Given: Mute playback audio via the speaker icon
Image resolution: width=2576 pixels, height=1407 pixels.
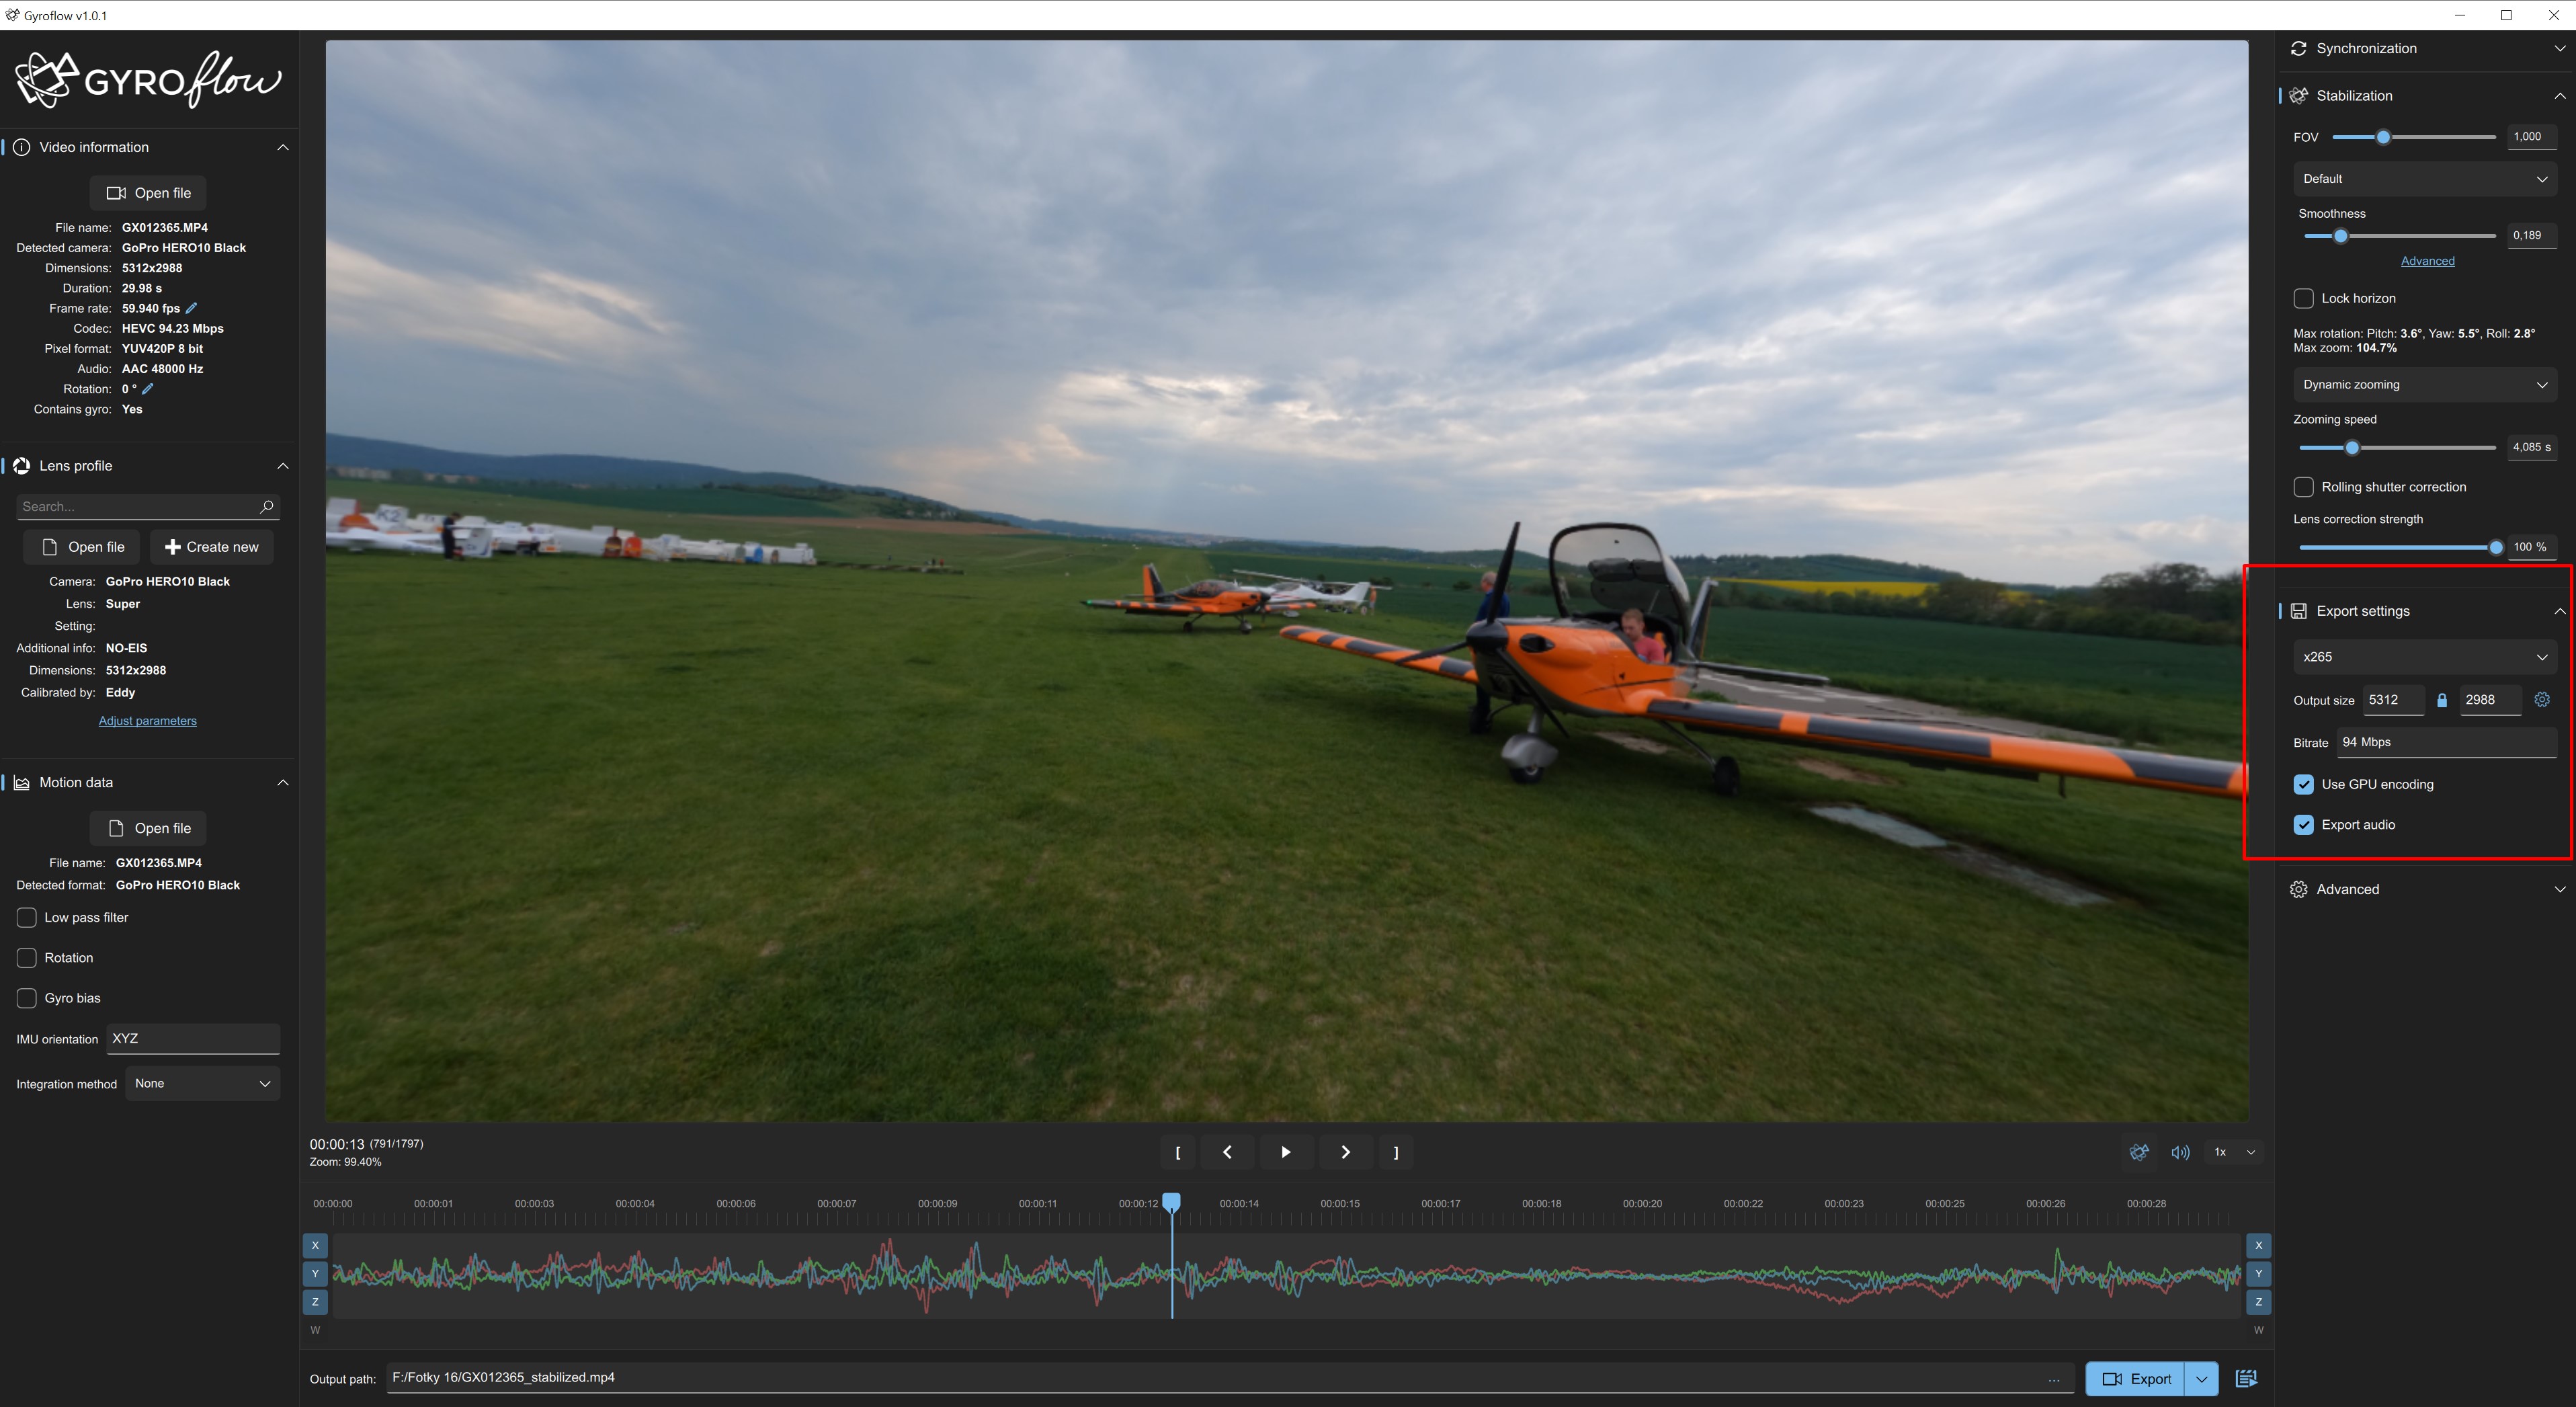Looking at the screenshot, I should tap(2180, 1152).
